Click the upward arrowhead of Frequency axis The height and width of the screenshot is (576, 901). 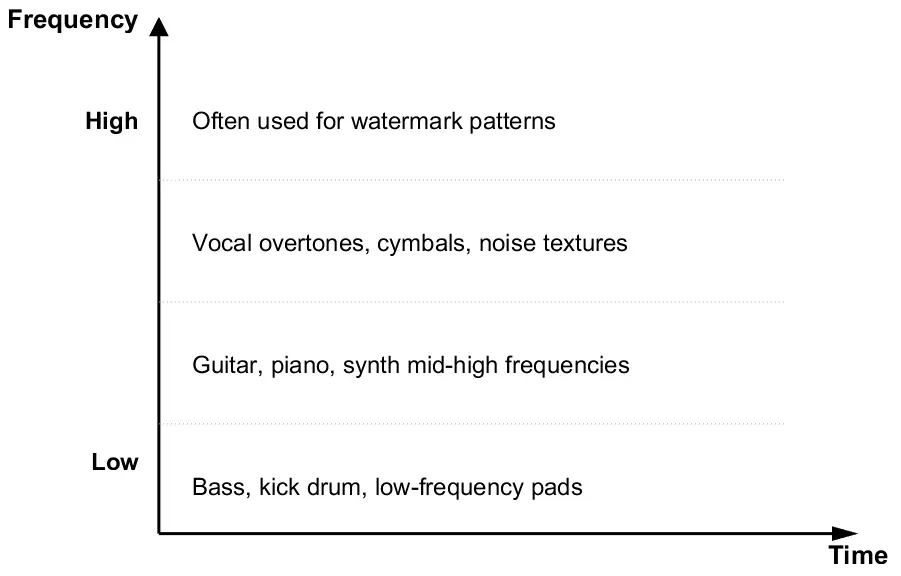tap(159, 27)
